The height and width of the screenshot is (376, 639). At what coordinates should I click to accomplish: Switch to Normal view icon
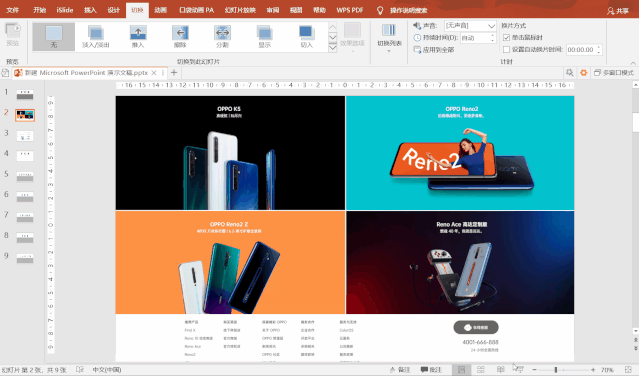click(461, 369)
